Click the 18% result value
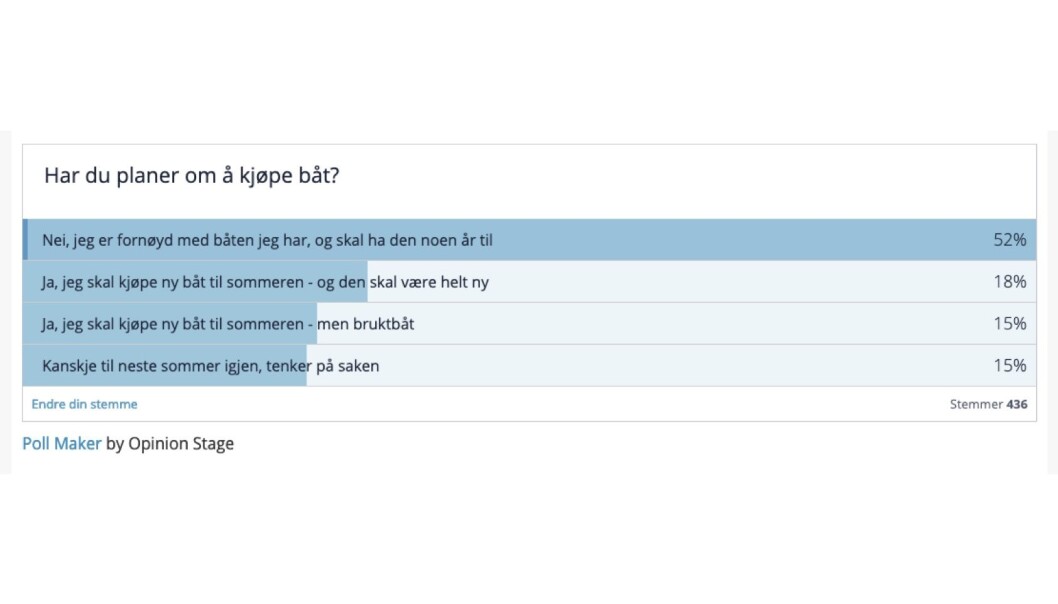The image size is (1058, 604). [1009, 281]
